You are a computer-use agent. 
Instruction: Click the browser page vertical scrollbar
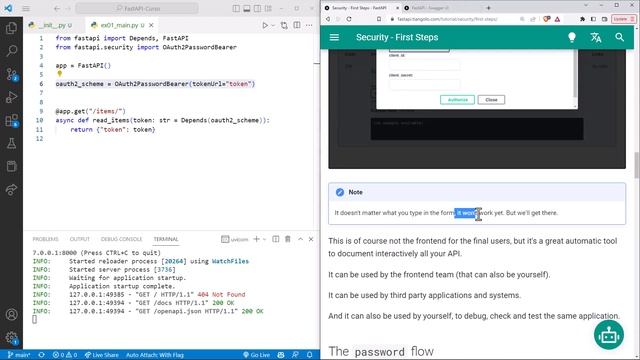click(x=636, y=165)
